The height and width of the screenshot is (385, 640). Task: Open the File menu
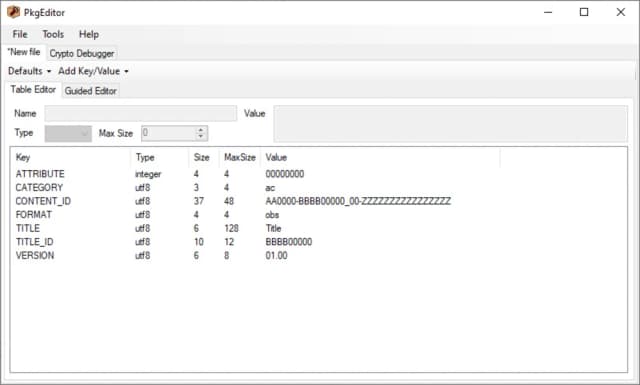coord(20,34)
